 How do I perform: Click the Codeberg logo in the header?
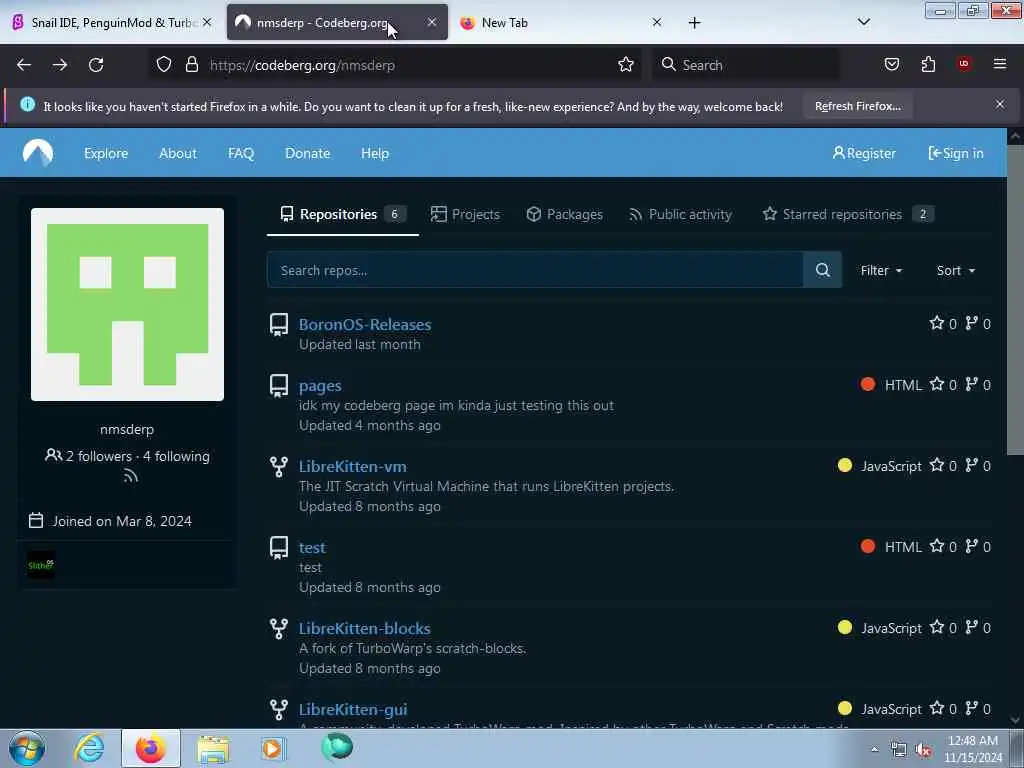click(38, 153)
